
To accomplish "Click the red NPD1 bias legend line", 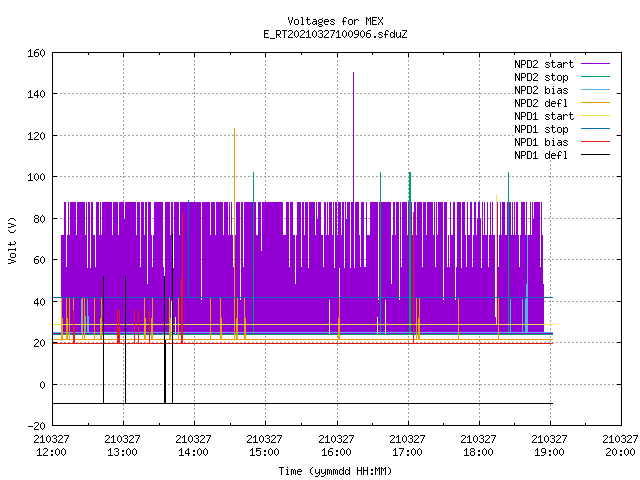I will click(596, 142).
